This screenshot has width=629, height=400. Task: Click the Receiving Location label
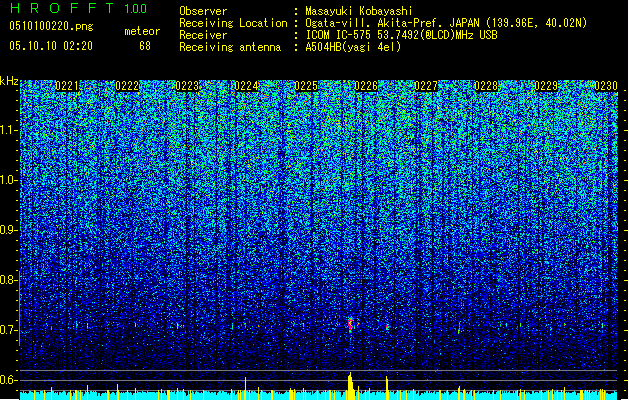[233, 23]
